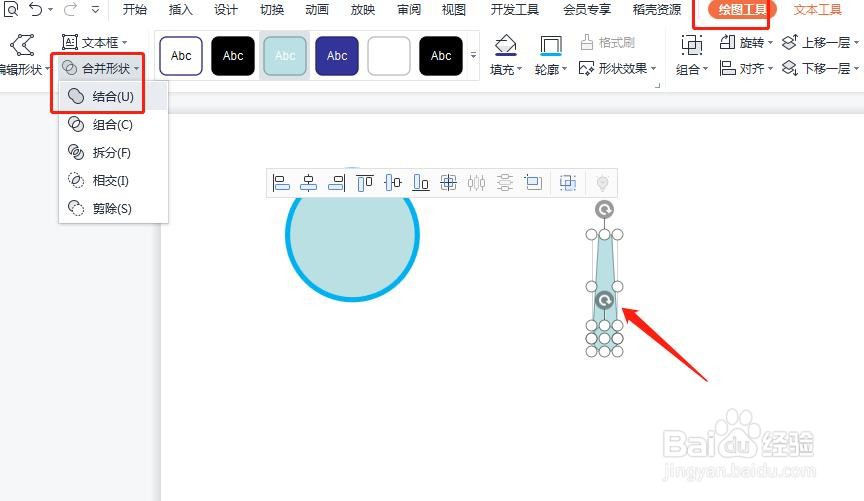Screen dimensions: 864x501
Task: Open the 开始 ribbon tab
Action: click(134, 9)
